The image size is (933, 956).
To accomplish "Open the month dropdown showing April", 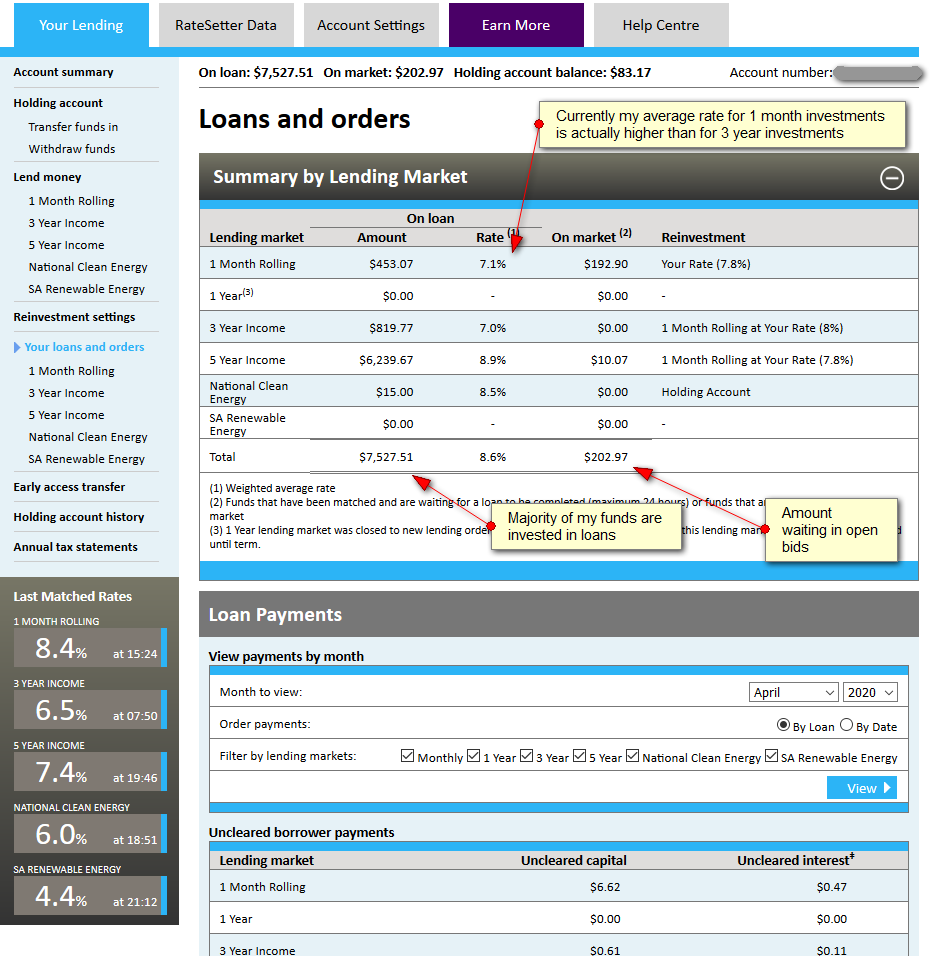I will tap(793, 692).
